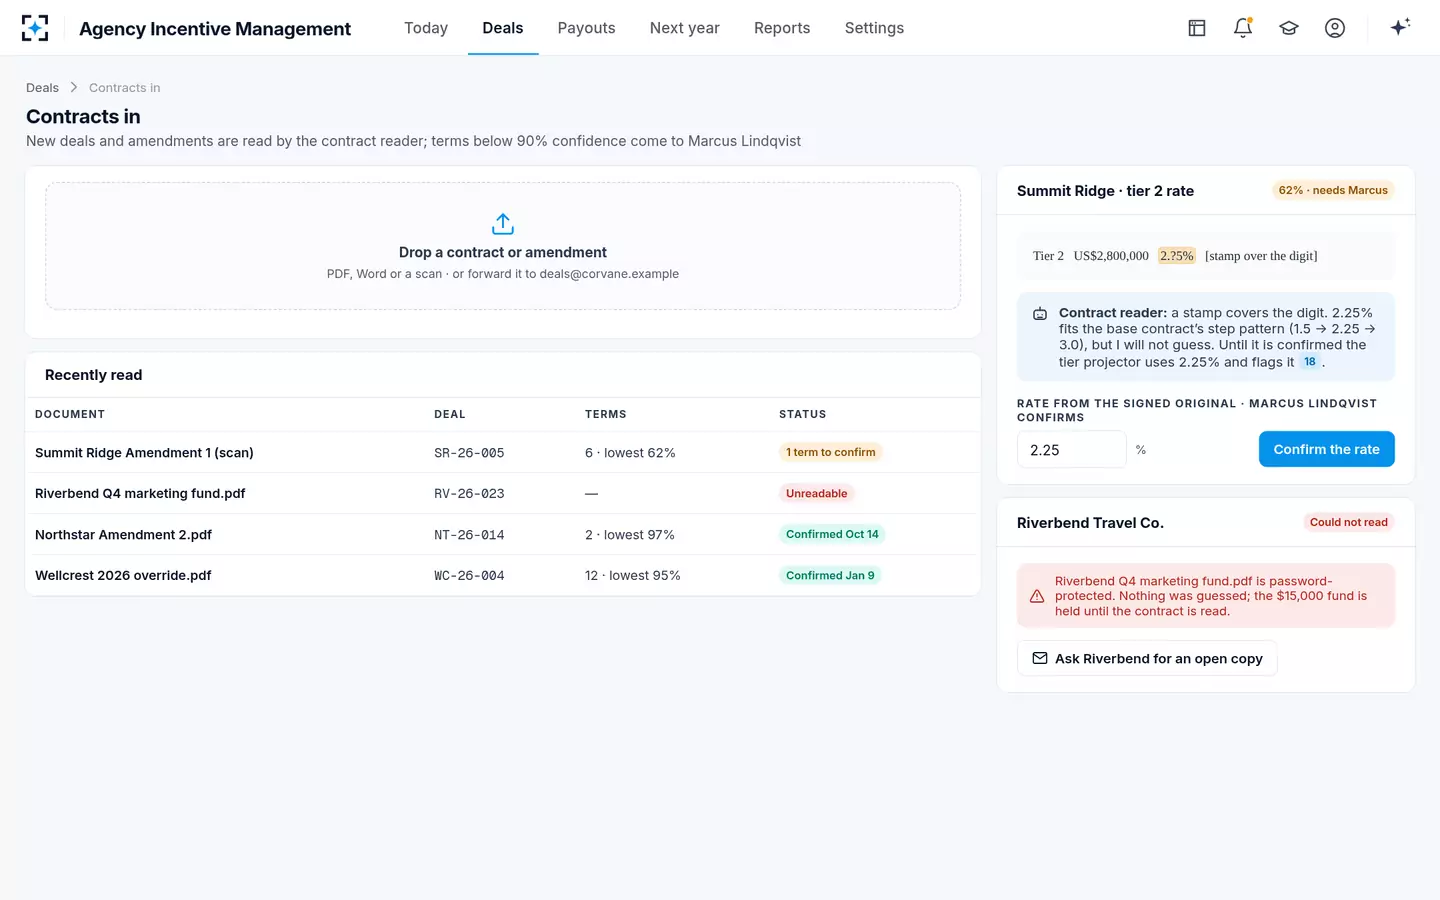1440x900 pixels.
Task: Open the Settings tab
Action: [874, 28]
